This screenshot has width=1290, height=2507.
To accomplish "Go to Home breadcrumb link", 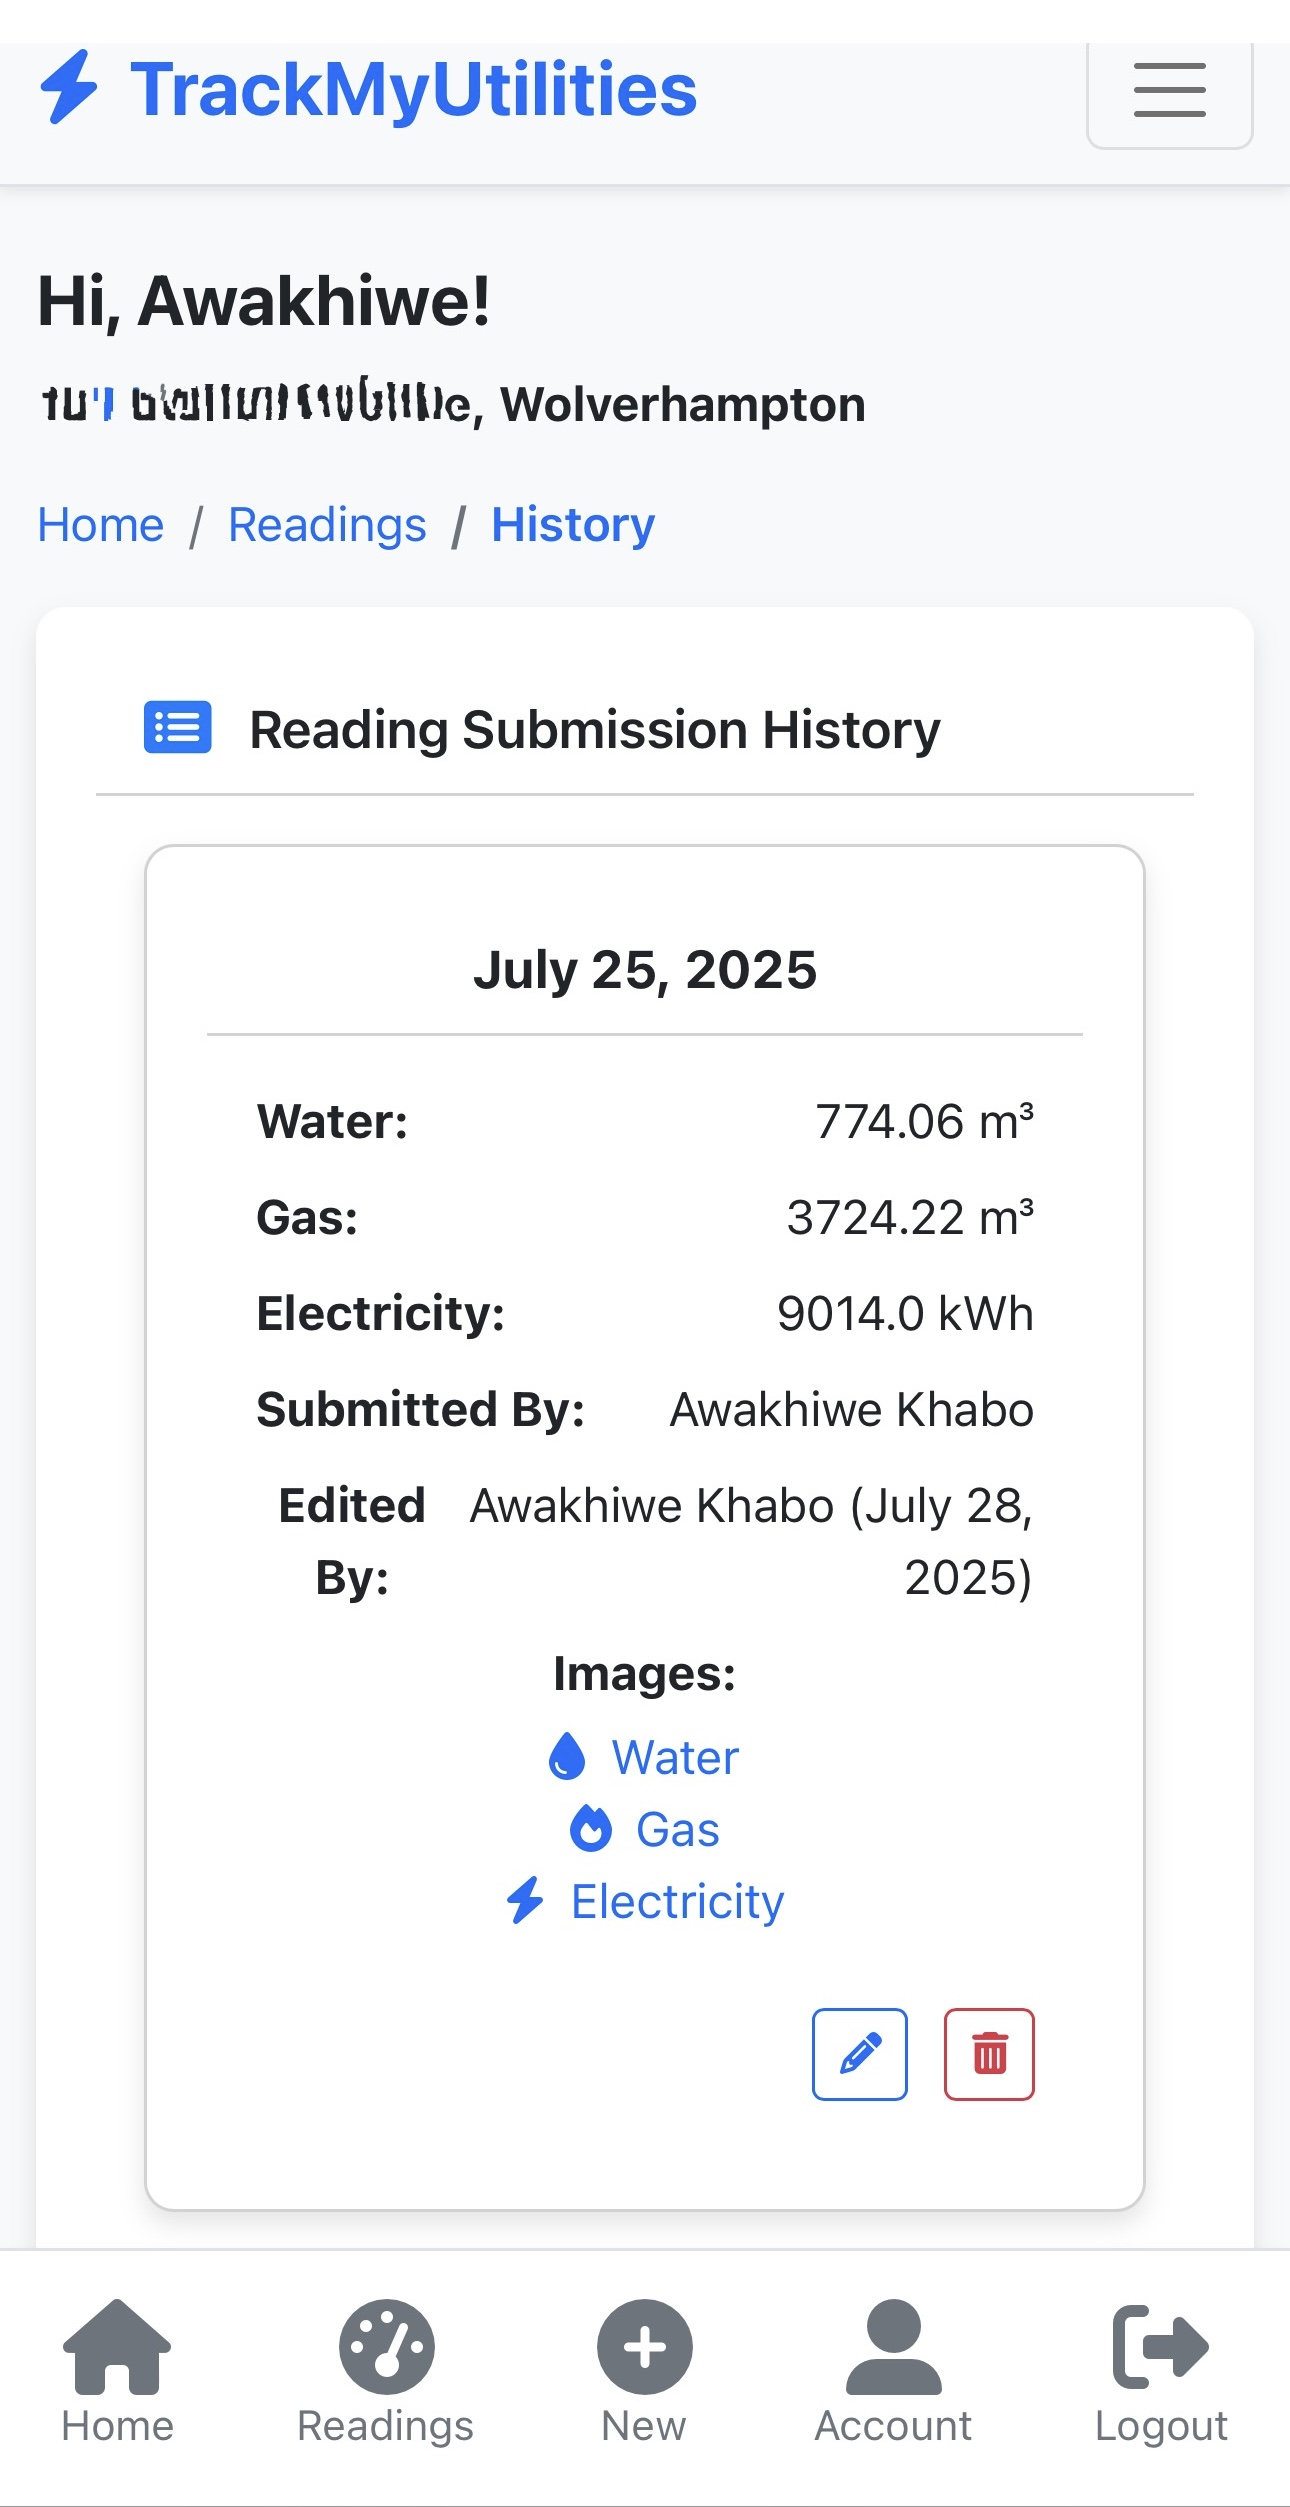I will point(100,525).
